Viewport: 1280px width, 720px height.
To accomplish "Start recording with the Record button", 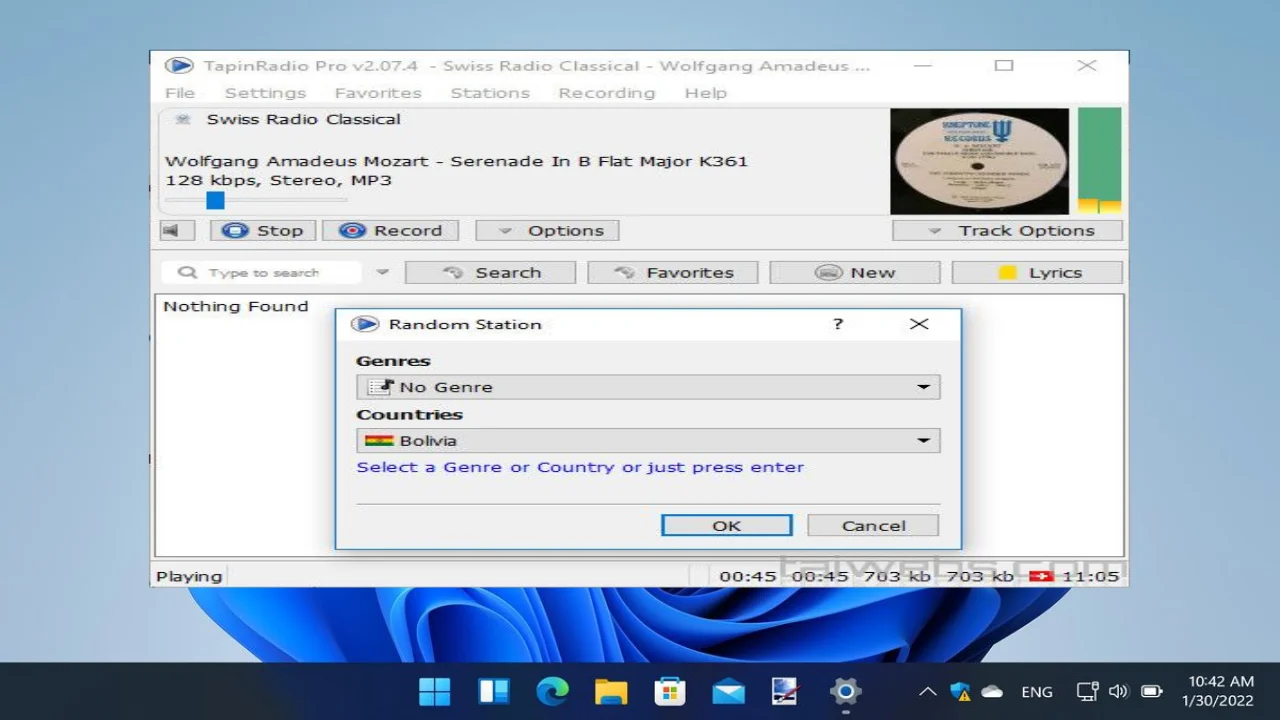I will pyautogui.click(x=390, y=231).
